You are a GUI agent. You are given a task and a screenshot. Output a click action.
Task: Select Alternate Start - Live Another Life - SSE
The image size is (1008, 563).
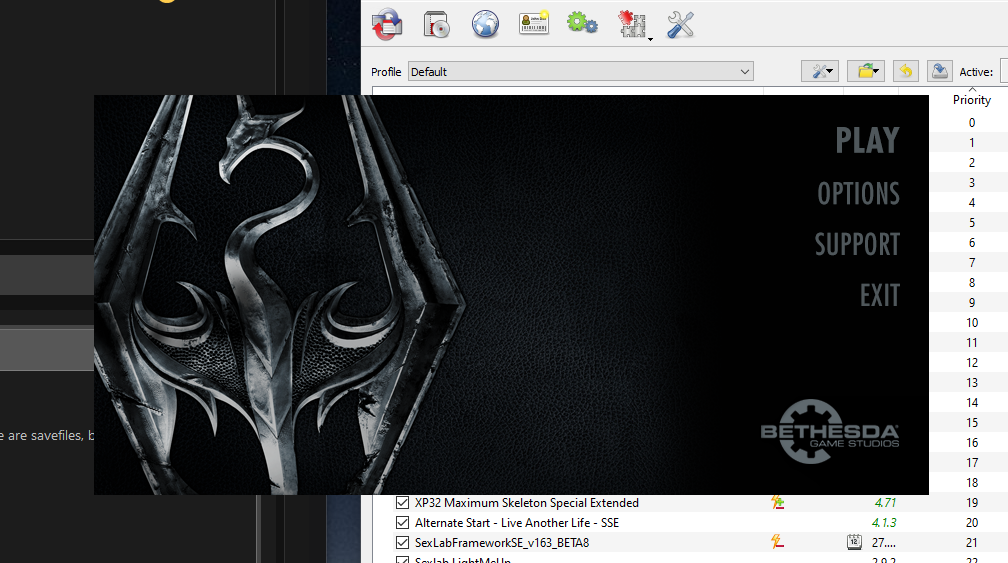517,523
